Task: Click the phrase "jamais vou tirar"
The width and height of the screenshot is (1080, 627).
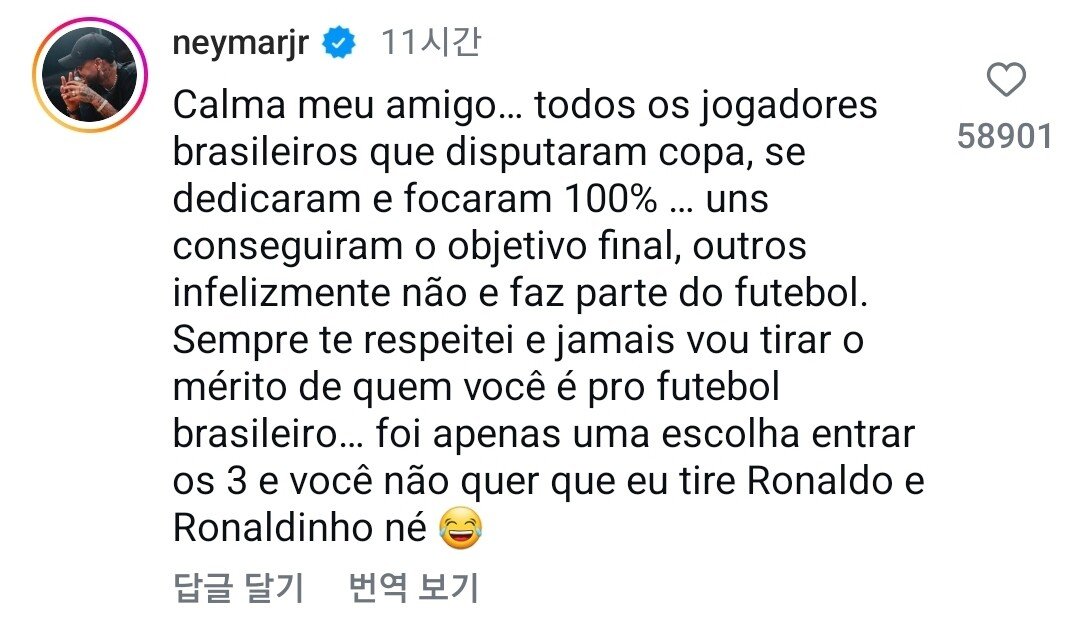Action: pyautogui.click(x=688, y=341)
